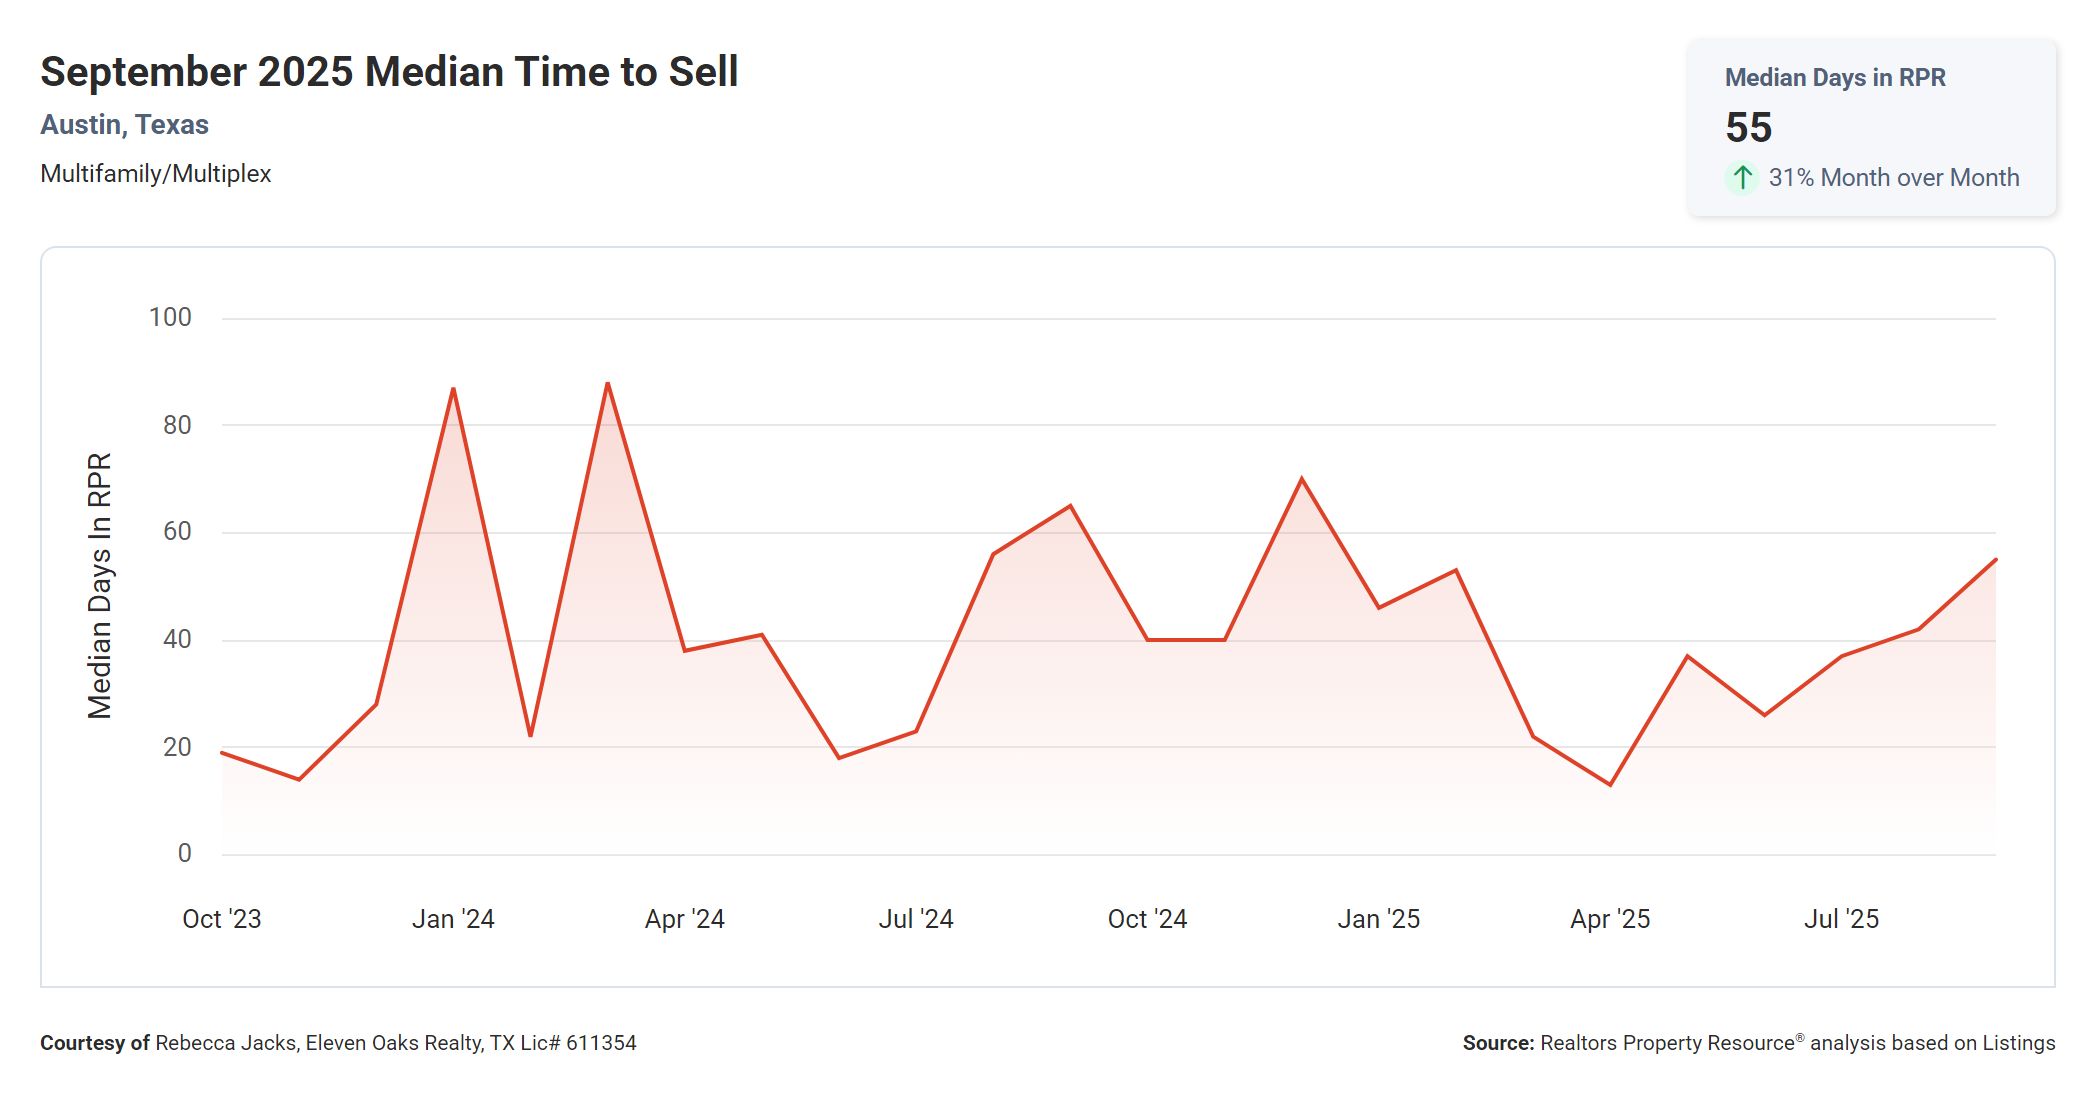This screenshot has width=2096, height=1100.
Task: Click the large 55 value in the summary card
Action: 1748,128
